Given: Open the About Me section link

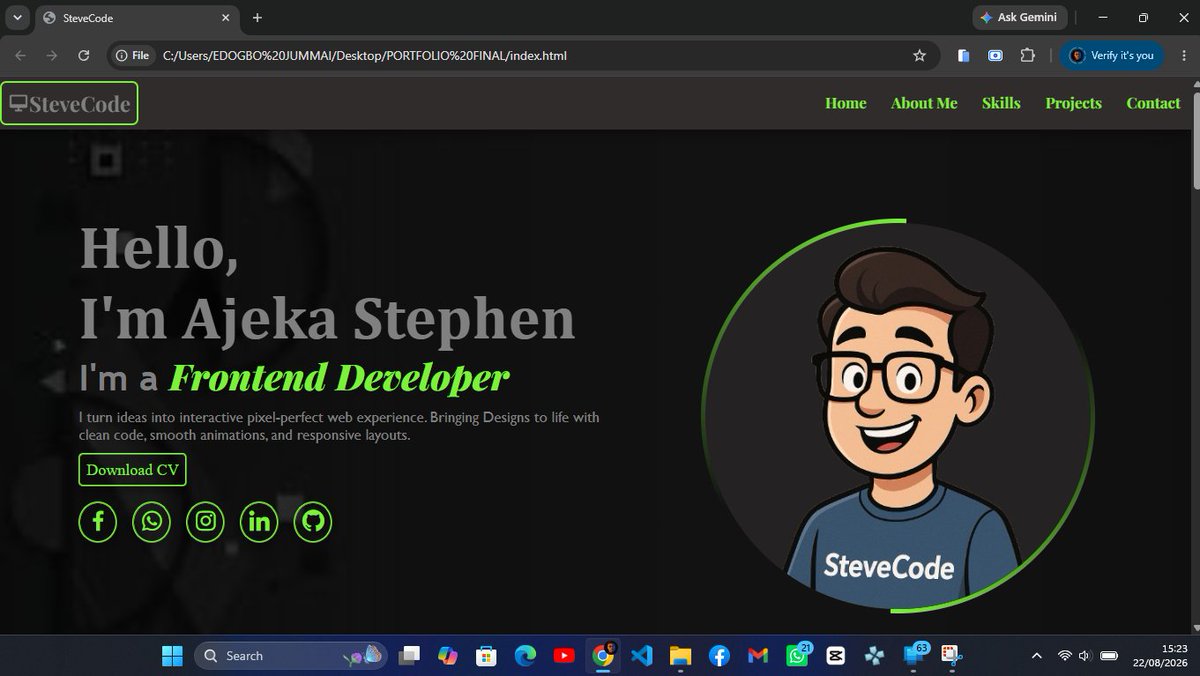Looking at the screenshot, I should 924,103.
